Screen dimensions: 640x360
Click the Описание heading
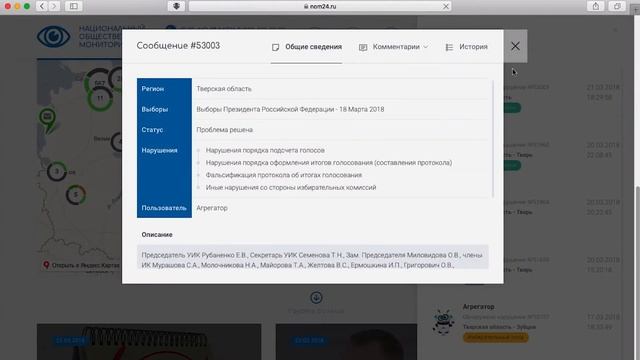[157, 235]
